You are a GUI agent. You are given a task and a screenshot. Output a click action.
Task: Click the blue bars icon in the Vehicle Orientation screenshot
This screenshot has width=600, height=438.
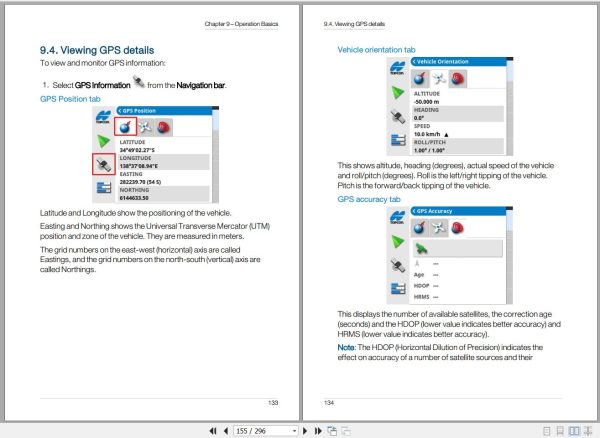398,140
